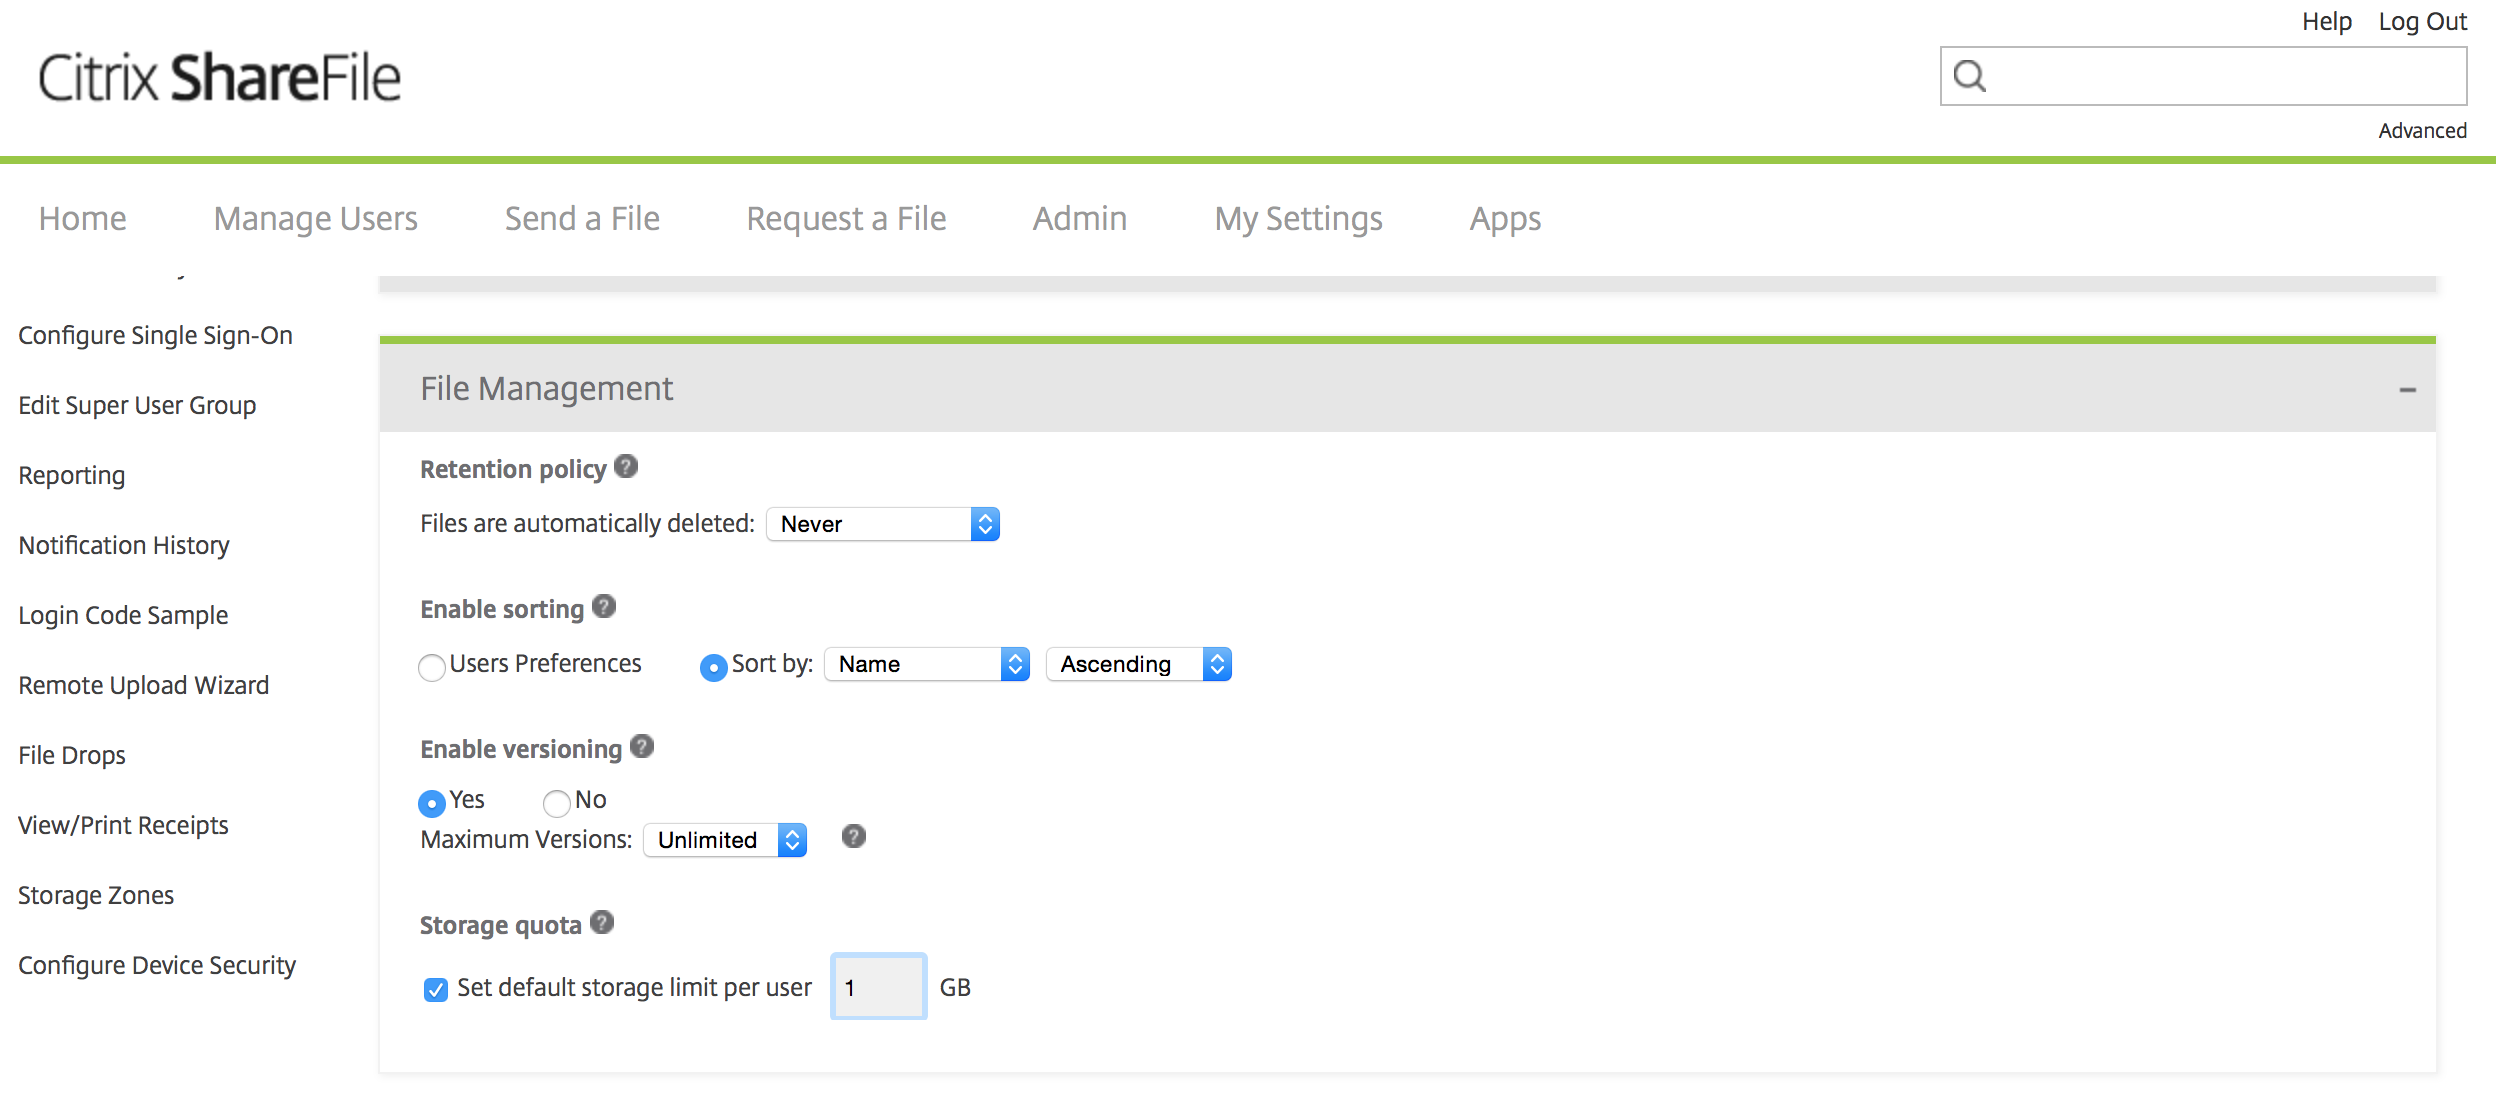Open the Maximum Versions Unlimited dropdown

725,840
